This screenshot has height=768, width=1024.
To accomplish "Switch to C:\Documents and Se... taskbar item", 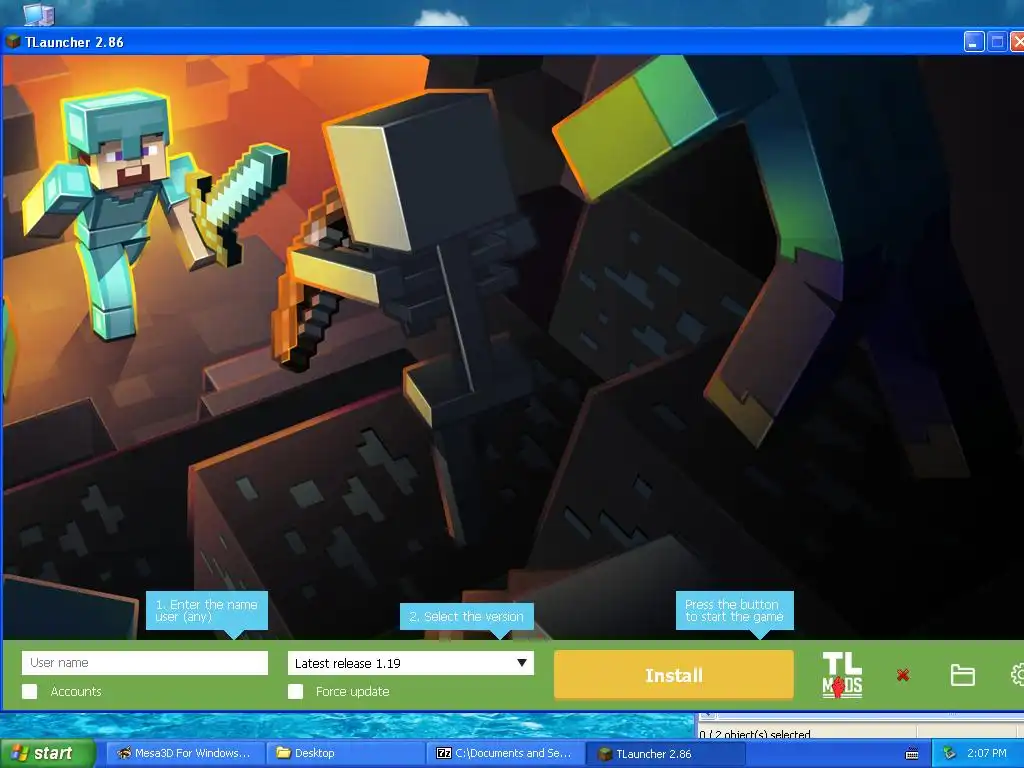I will (x=505, y=754).
